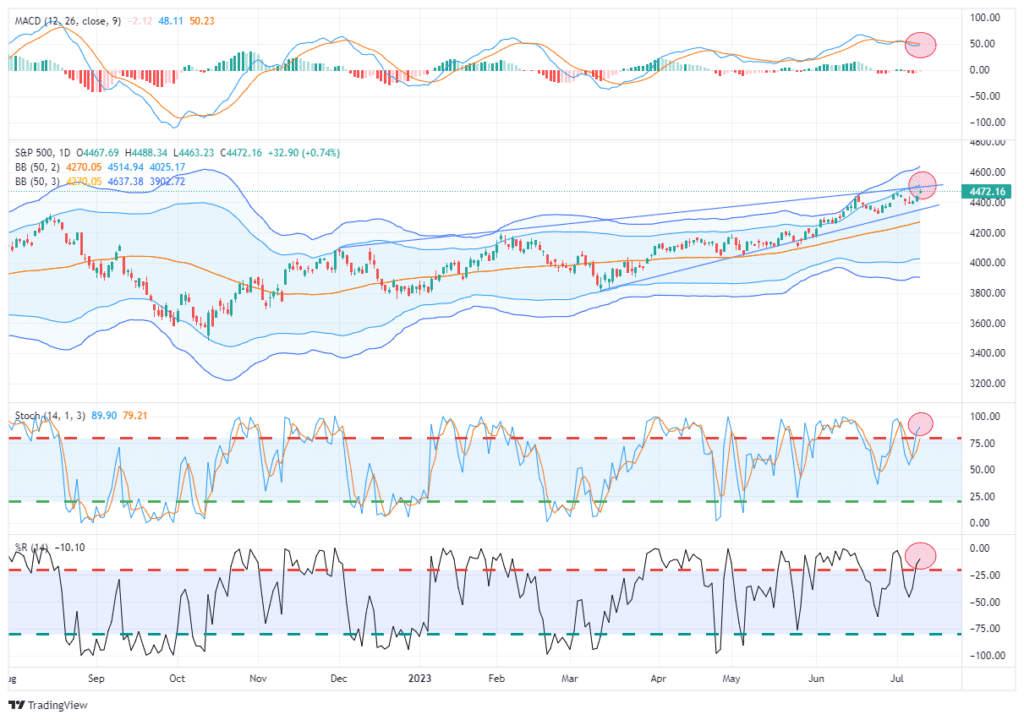
Task: Click the close price C4472.16 in legend
Action: pos(241,153)
